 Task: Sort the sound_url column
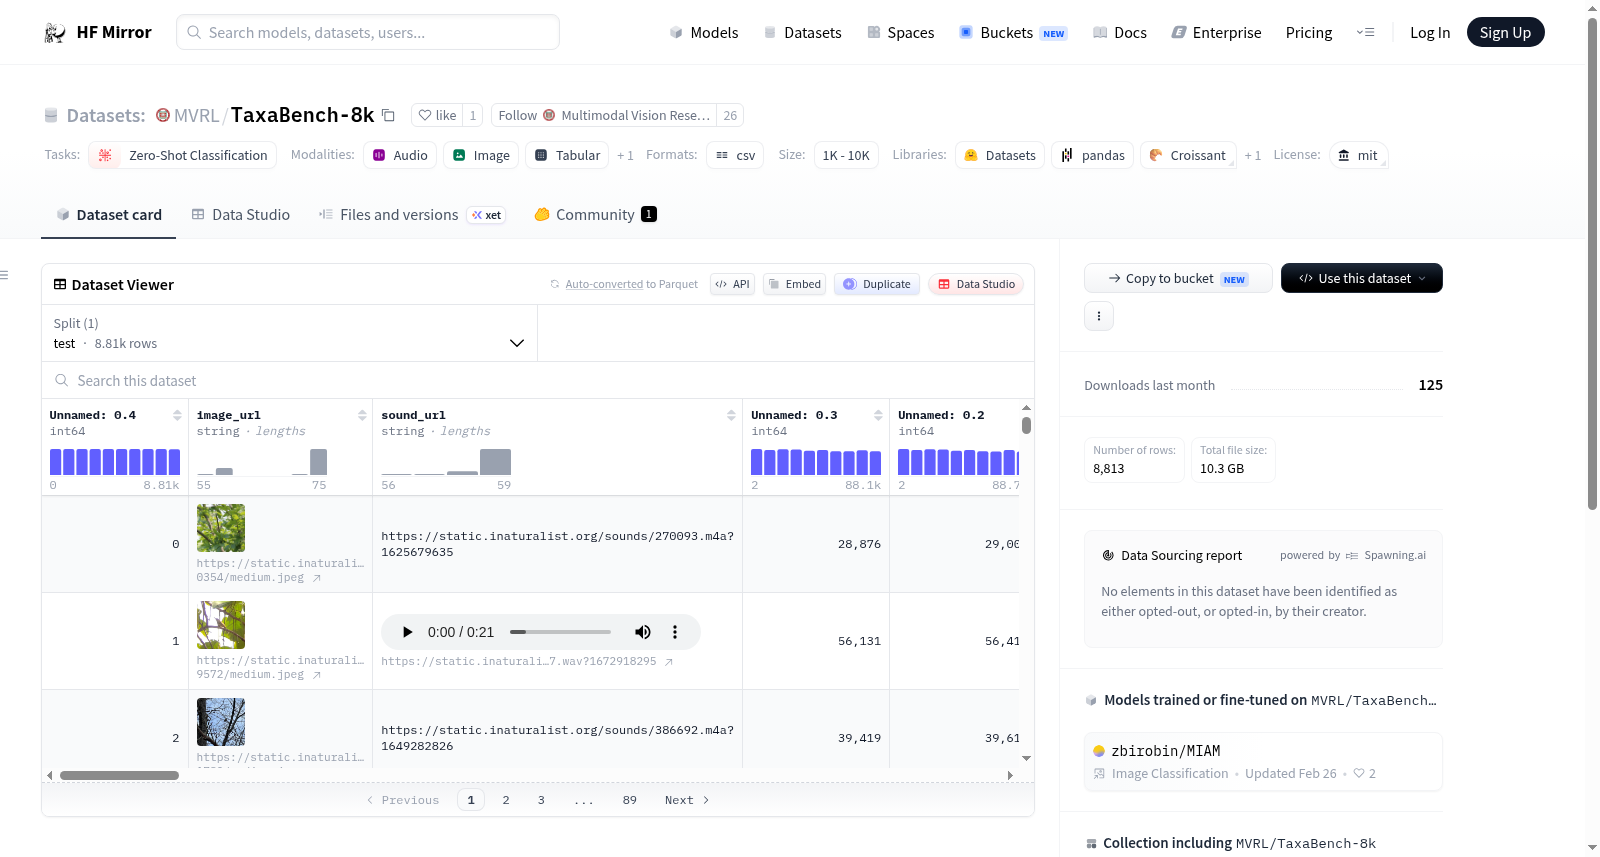pos(731,416)
